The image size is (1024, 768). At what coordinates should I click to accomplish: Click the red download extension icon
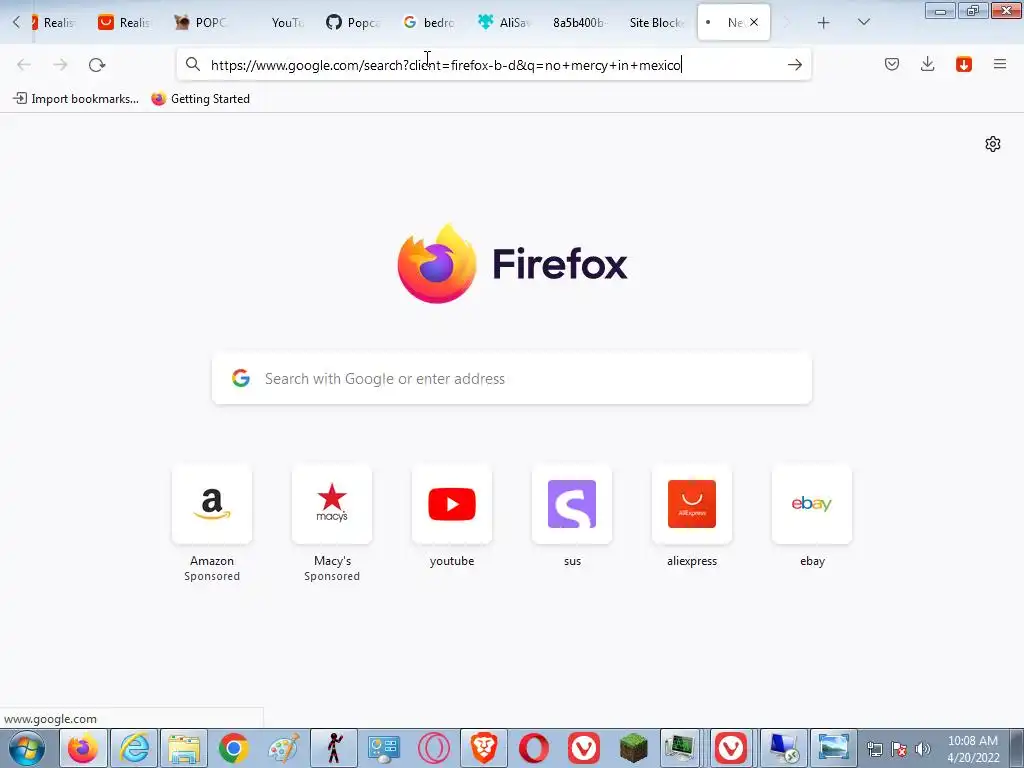coord(963,64)
